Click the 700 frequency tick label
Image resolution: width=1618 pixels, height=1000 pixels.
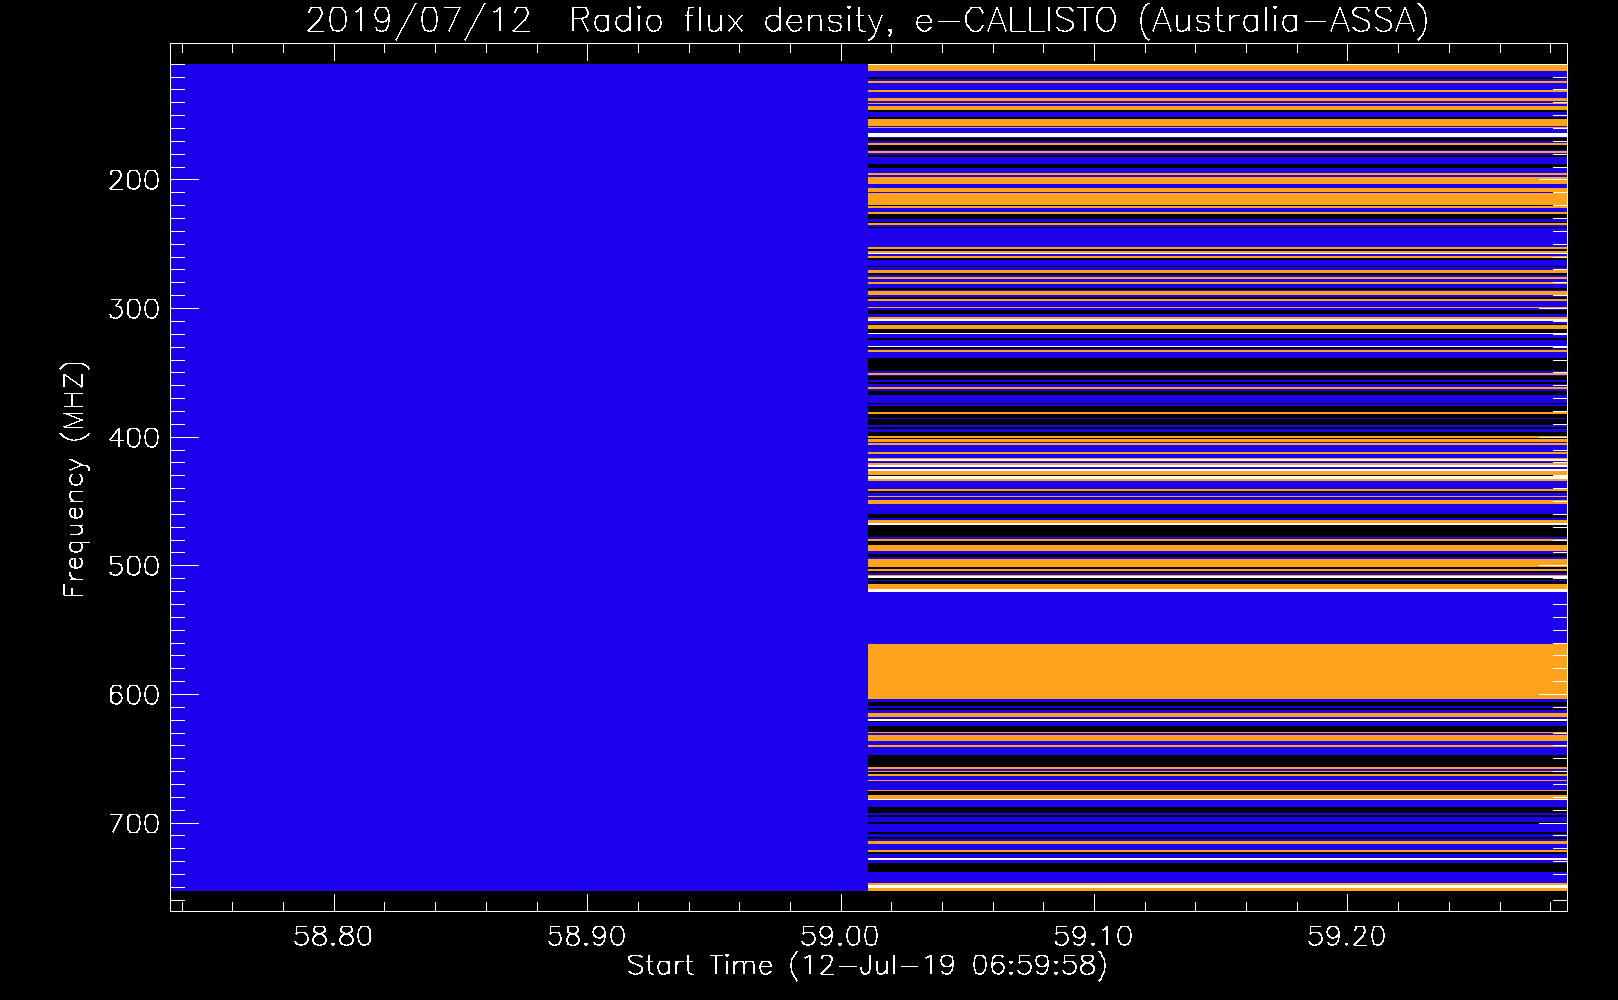tap(134, 824)
